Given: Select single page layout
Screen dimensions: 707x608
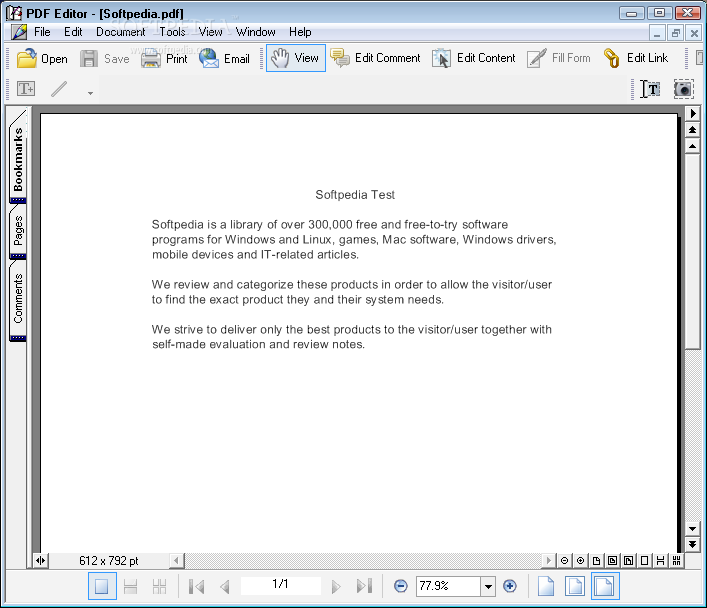Looking at the screenshot, I should point(102,586).
